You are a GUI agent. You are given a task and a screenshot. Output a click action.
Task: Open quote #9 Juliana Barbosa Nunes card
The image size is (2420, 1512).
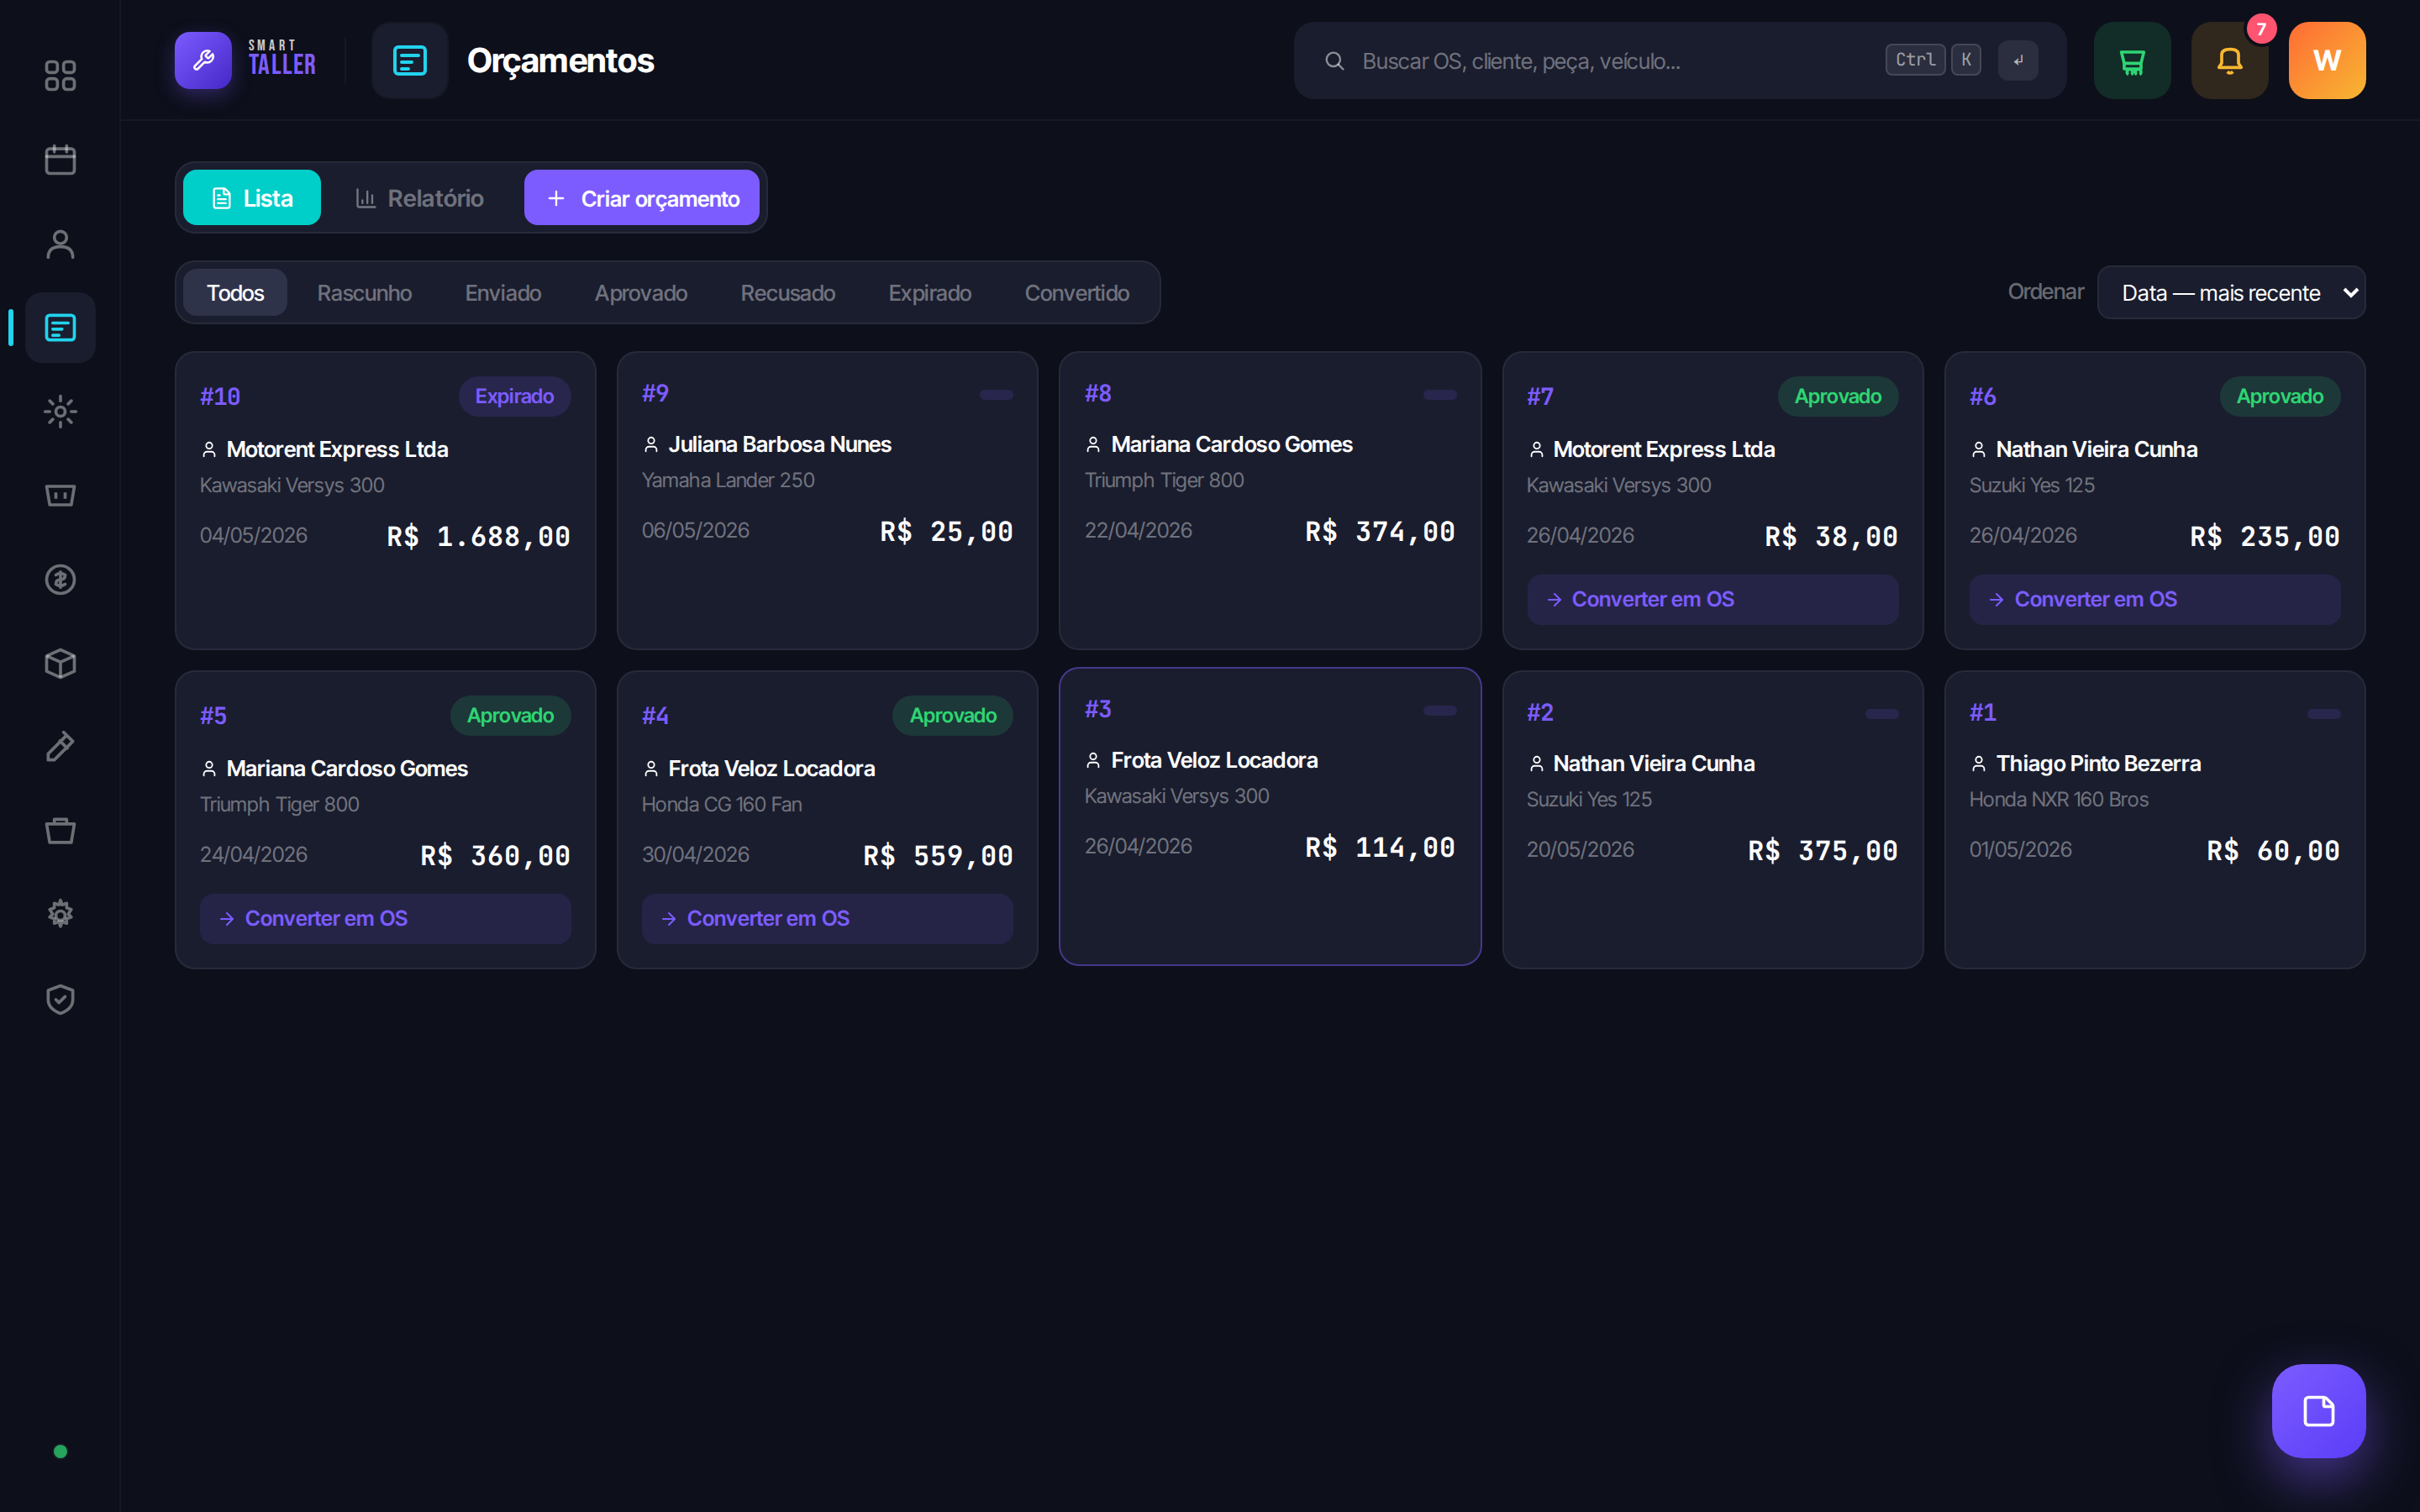(827, 500)
